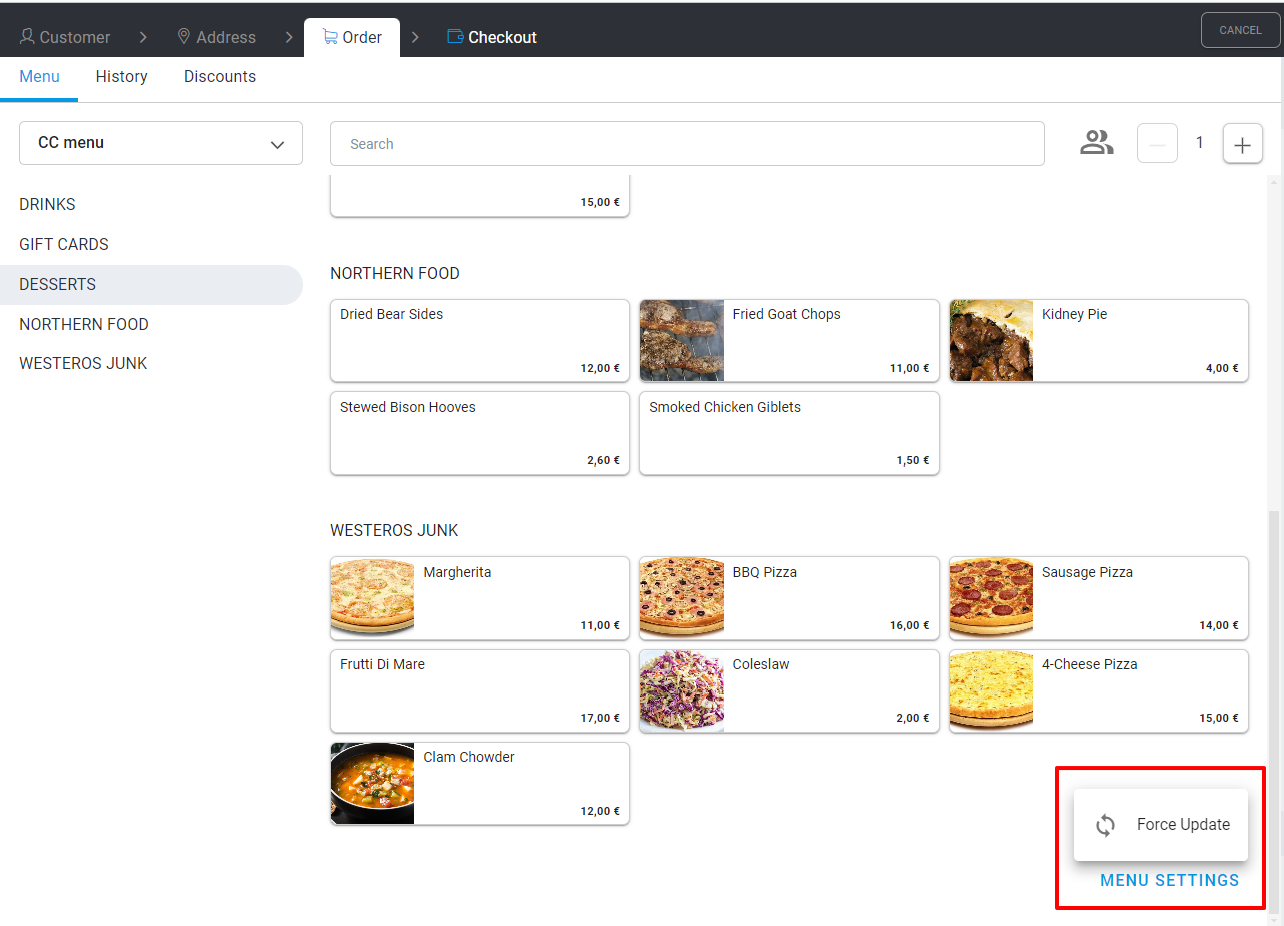Open the Menu Settings link

tap(1169, 880)
